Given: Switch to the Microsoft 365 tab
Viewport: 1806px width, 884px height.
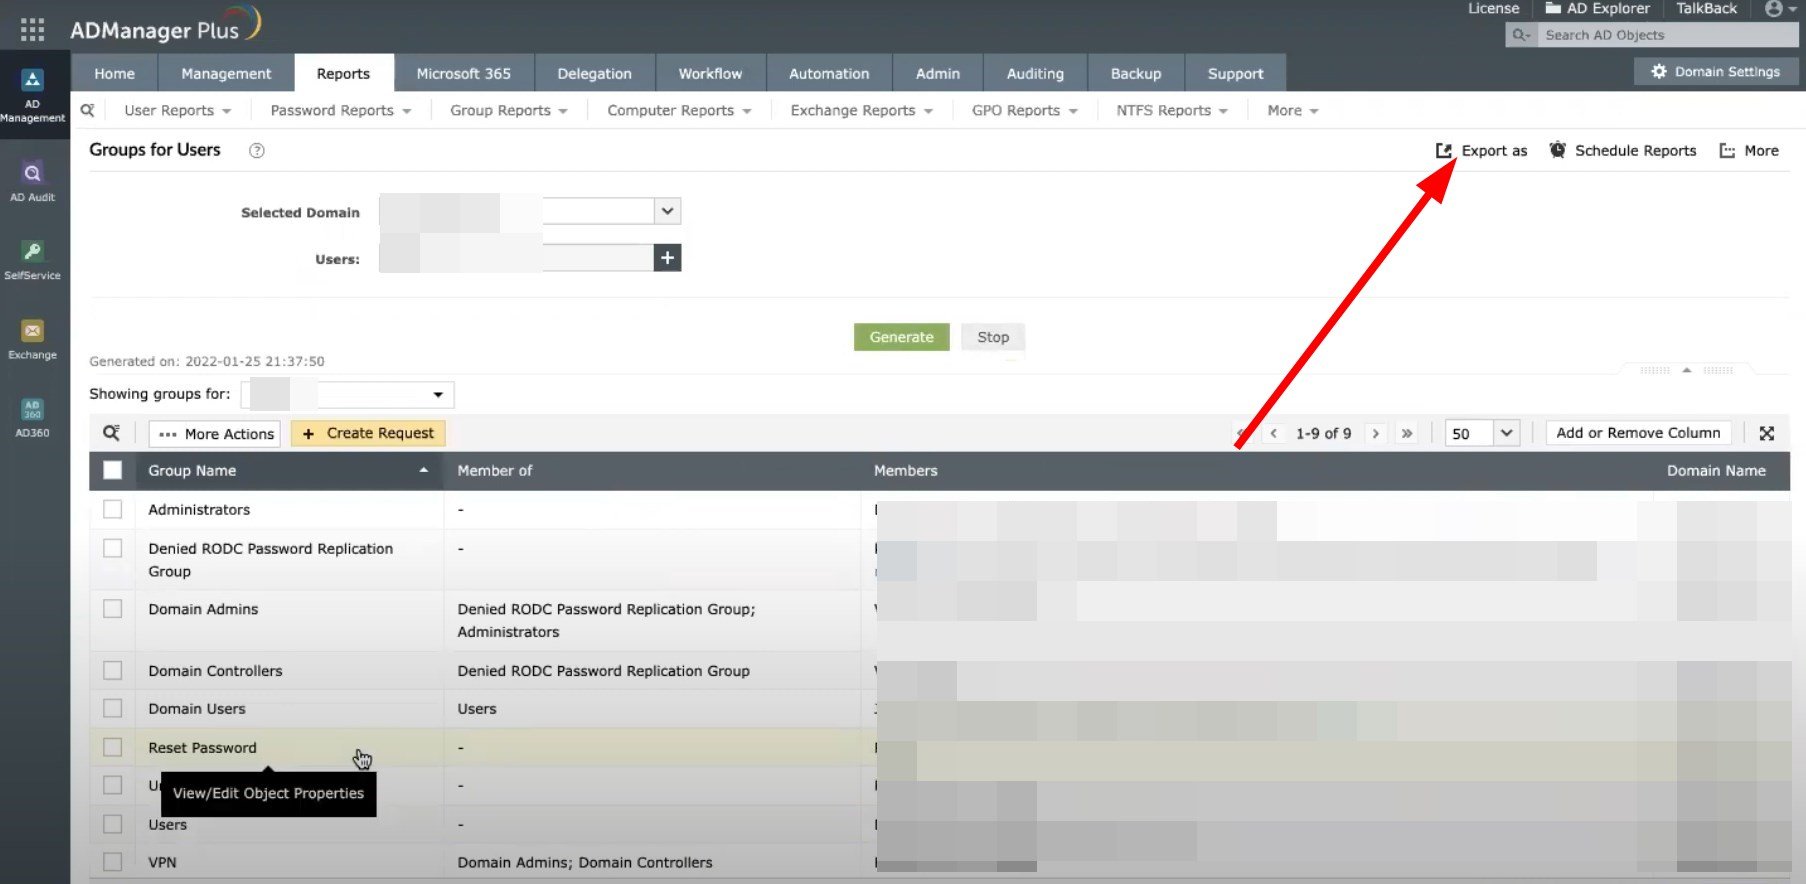Looking at the screenshot, I should coord(463,73).
